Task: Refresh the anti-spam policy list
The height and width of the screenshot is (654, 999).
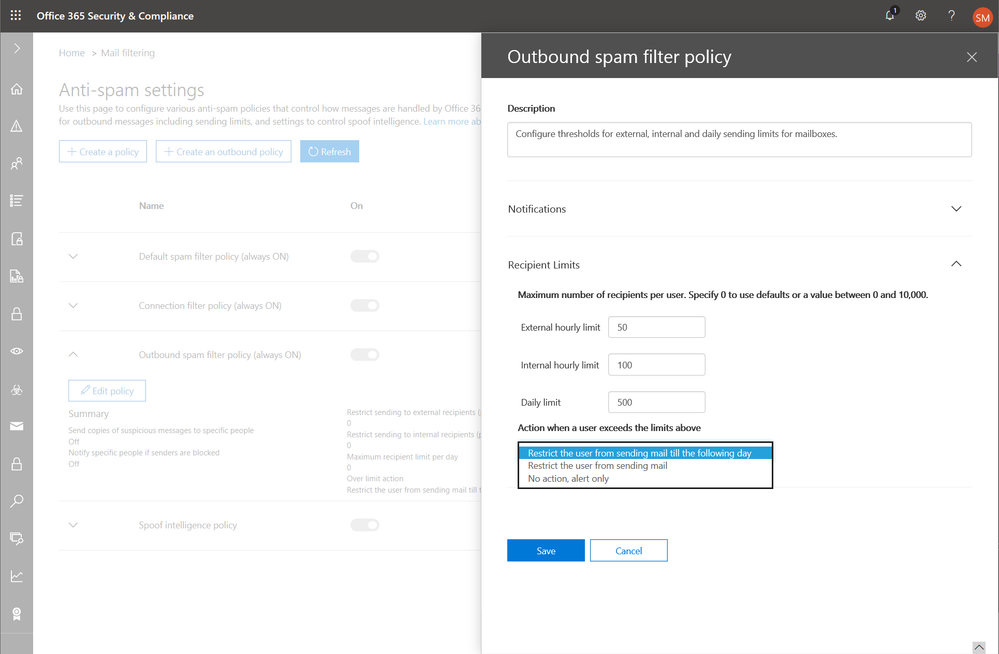Action: pos(329,152)
